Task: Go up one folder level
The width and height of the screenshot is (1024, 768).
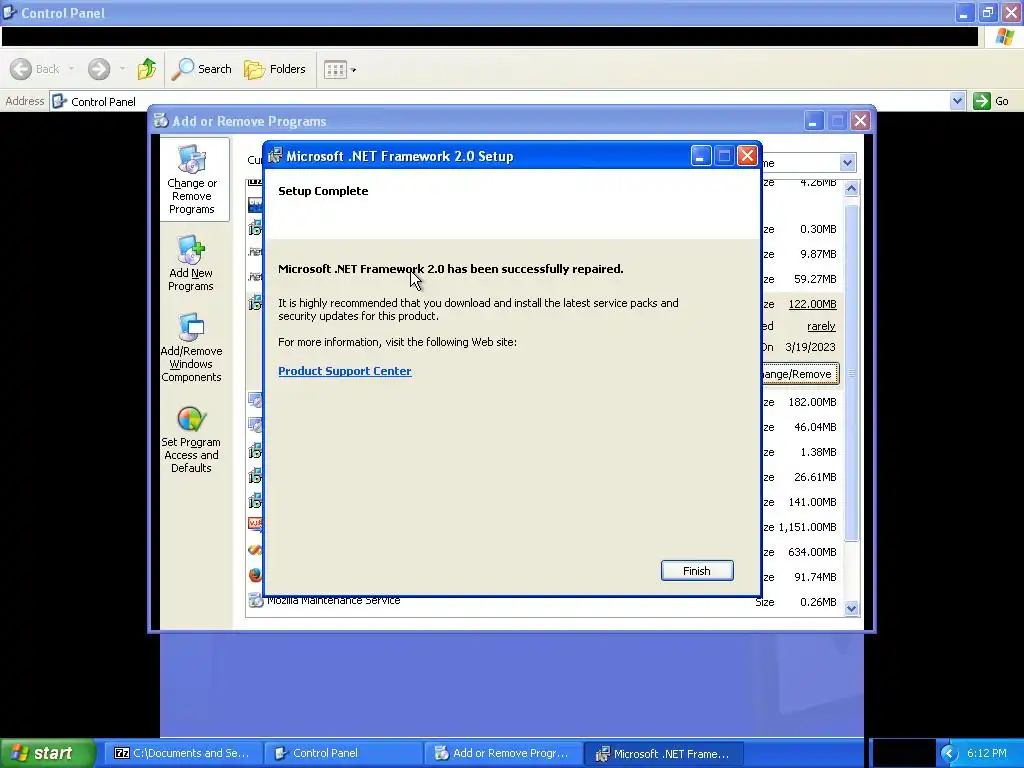Action: point(147,69)
